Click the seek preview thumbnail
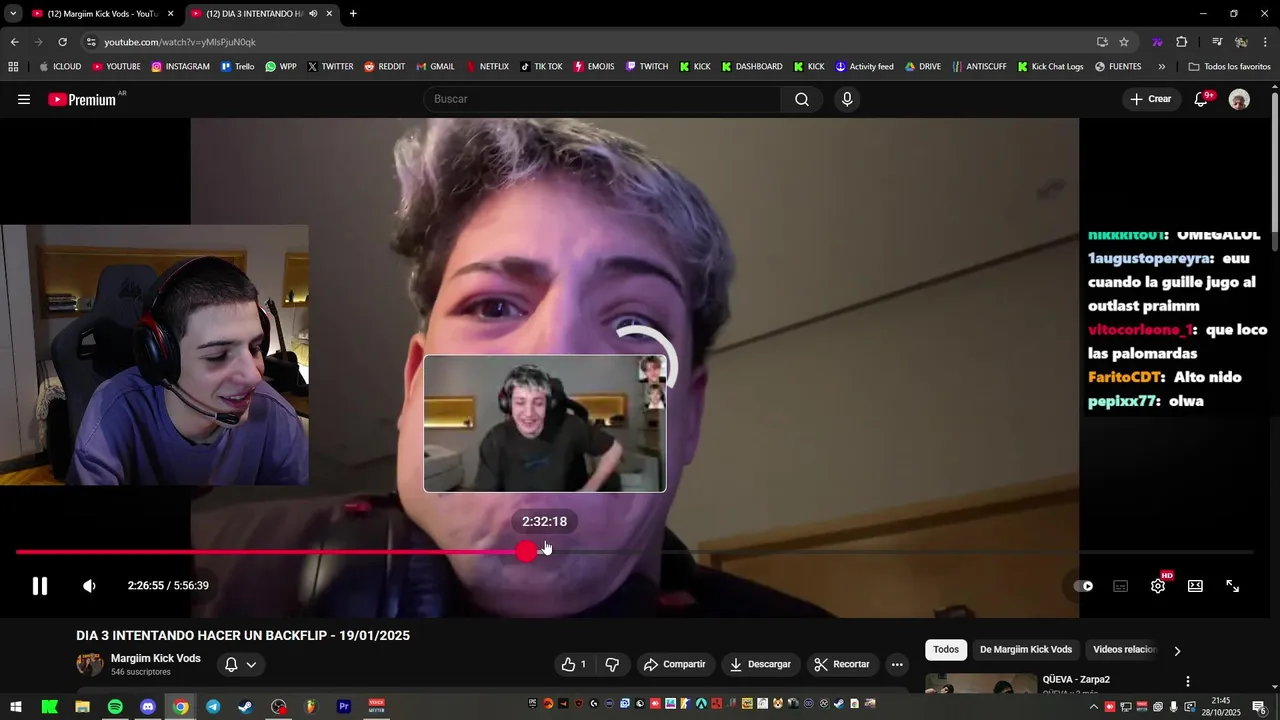Viewport: 1280px width, 720px height. point(545,423)
